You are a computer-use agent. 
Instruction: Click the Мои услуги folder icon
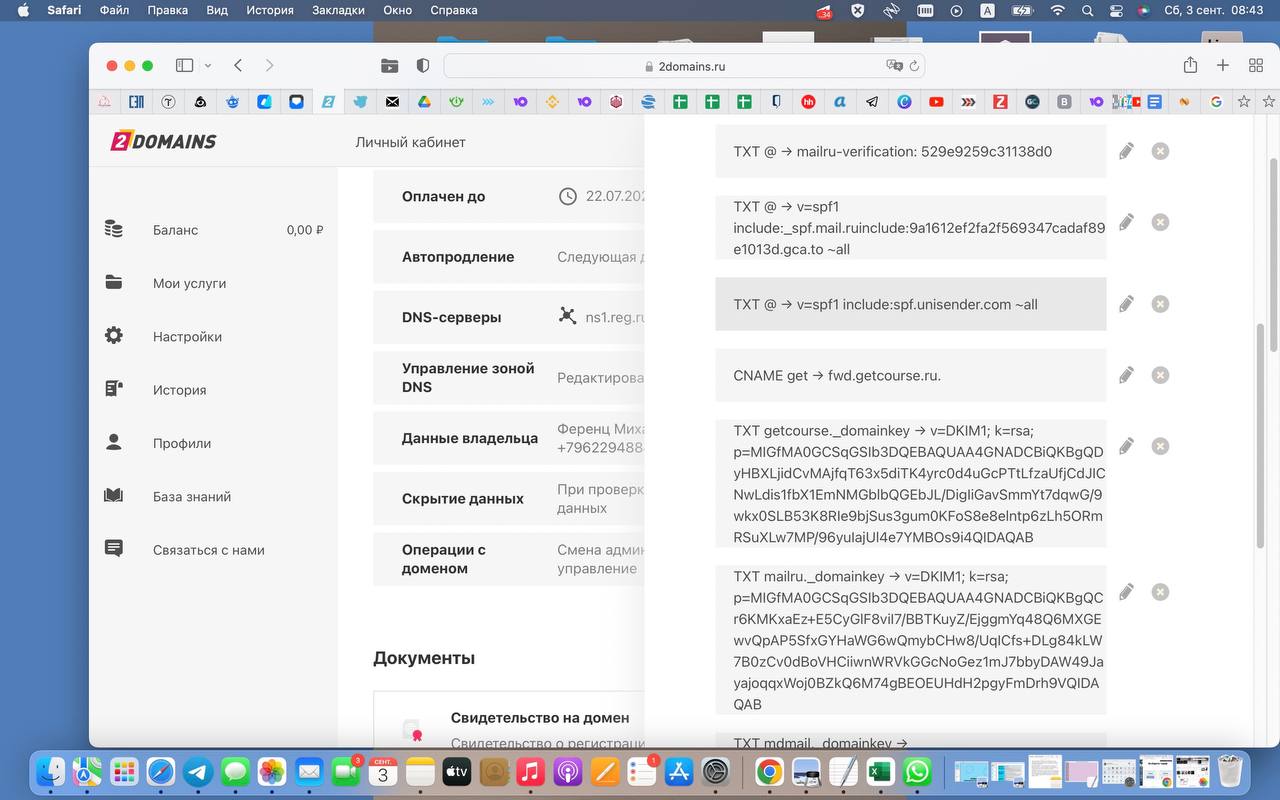pyautogui.click(x=114, y=283)
